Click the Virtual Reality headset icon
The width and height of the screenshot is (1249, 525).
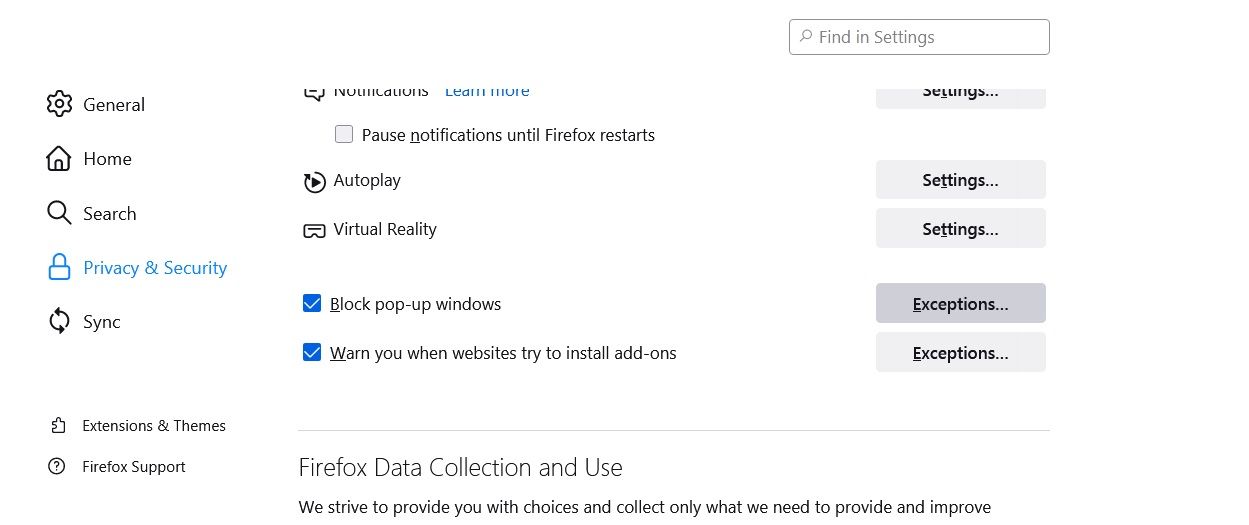314,230
